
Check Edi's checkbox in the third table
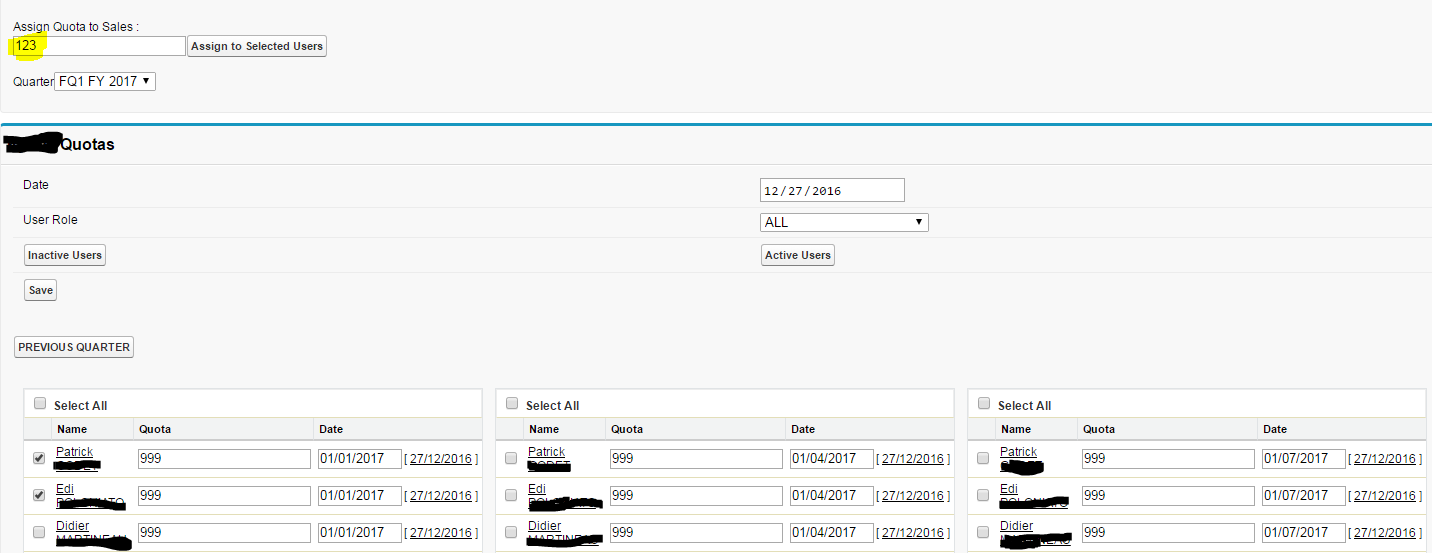[983, 495]
